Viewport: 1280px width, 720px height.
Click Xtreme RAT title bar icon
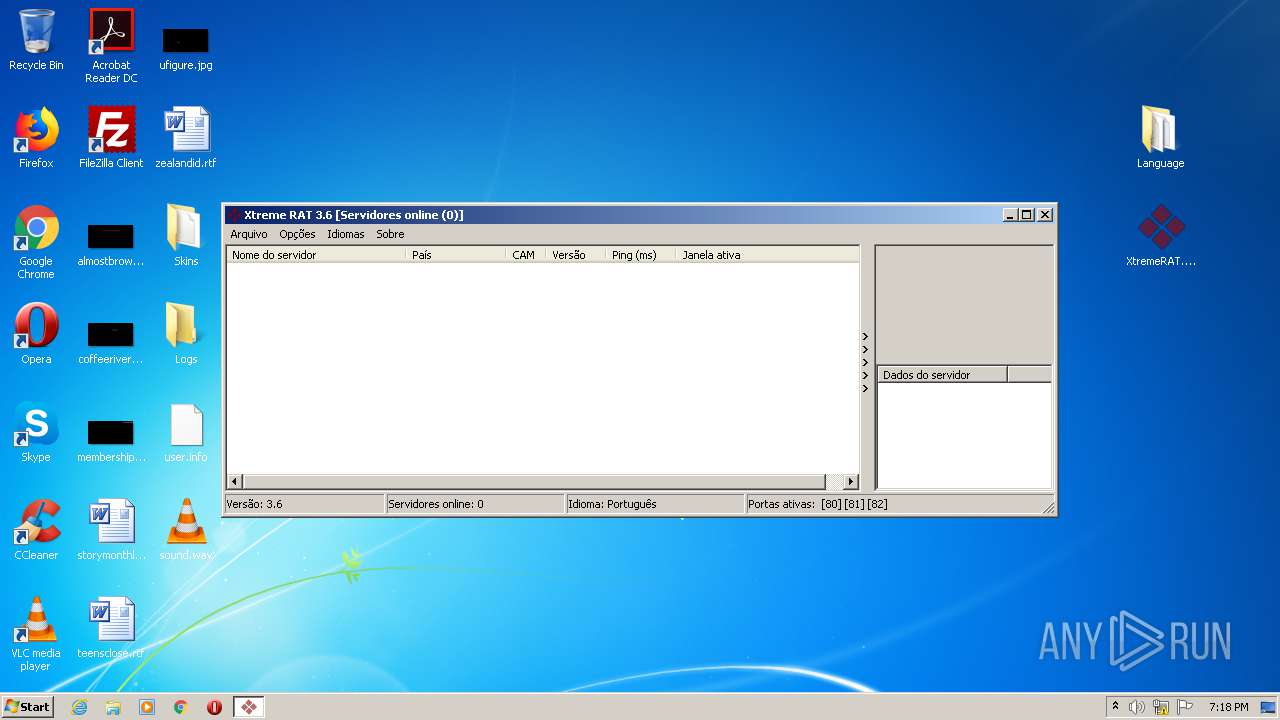pyautogui.click(x=234, y=215)
